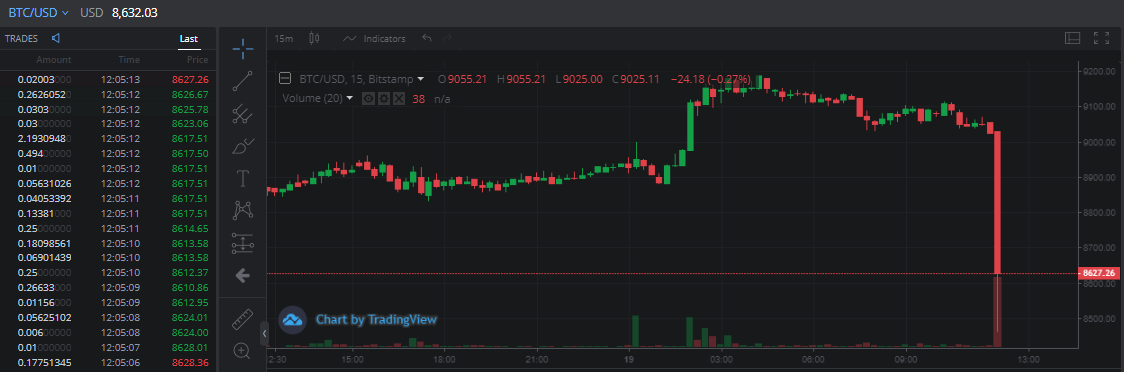Select the crosshair cursor tool
Screen dimensions: 1124x372
pyautogui.click(x=242, y=49)
